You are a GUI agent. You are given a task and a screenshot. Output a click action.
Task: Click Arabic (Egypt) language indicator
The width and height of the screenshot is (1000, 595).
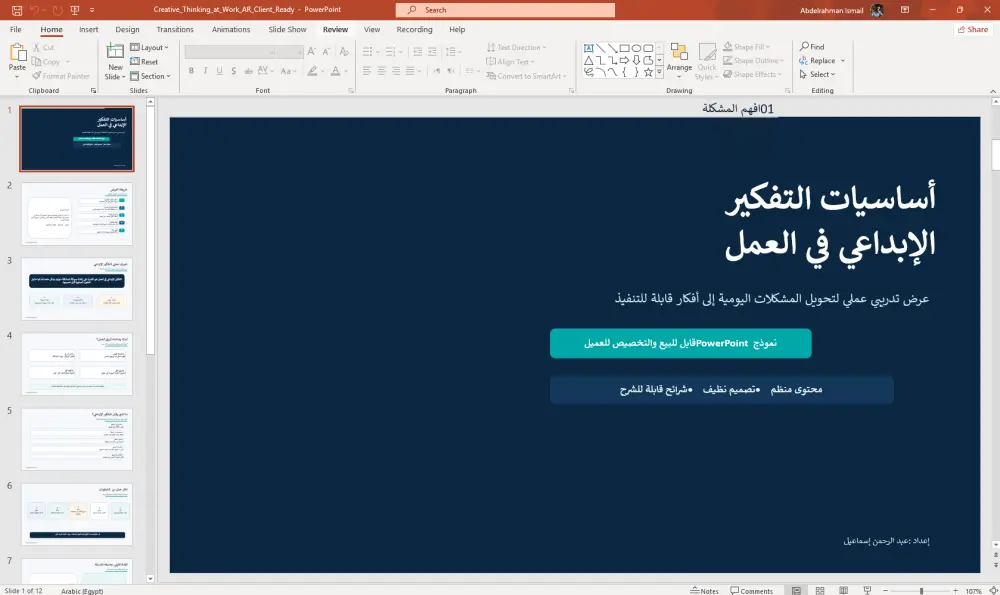[82, 591]
